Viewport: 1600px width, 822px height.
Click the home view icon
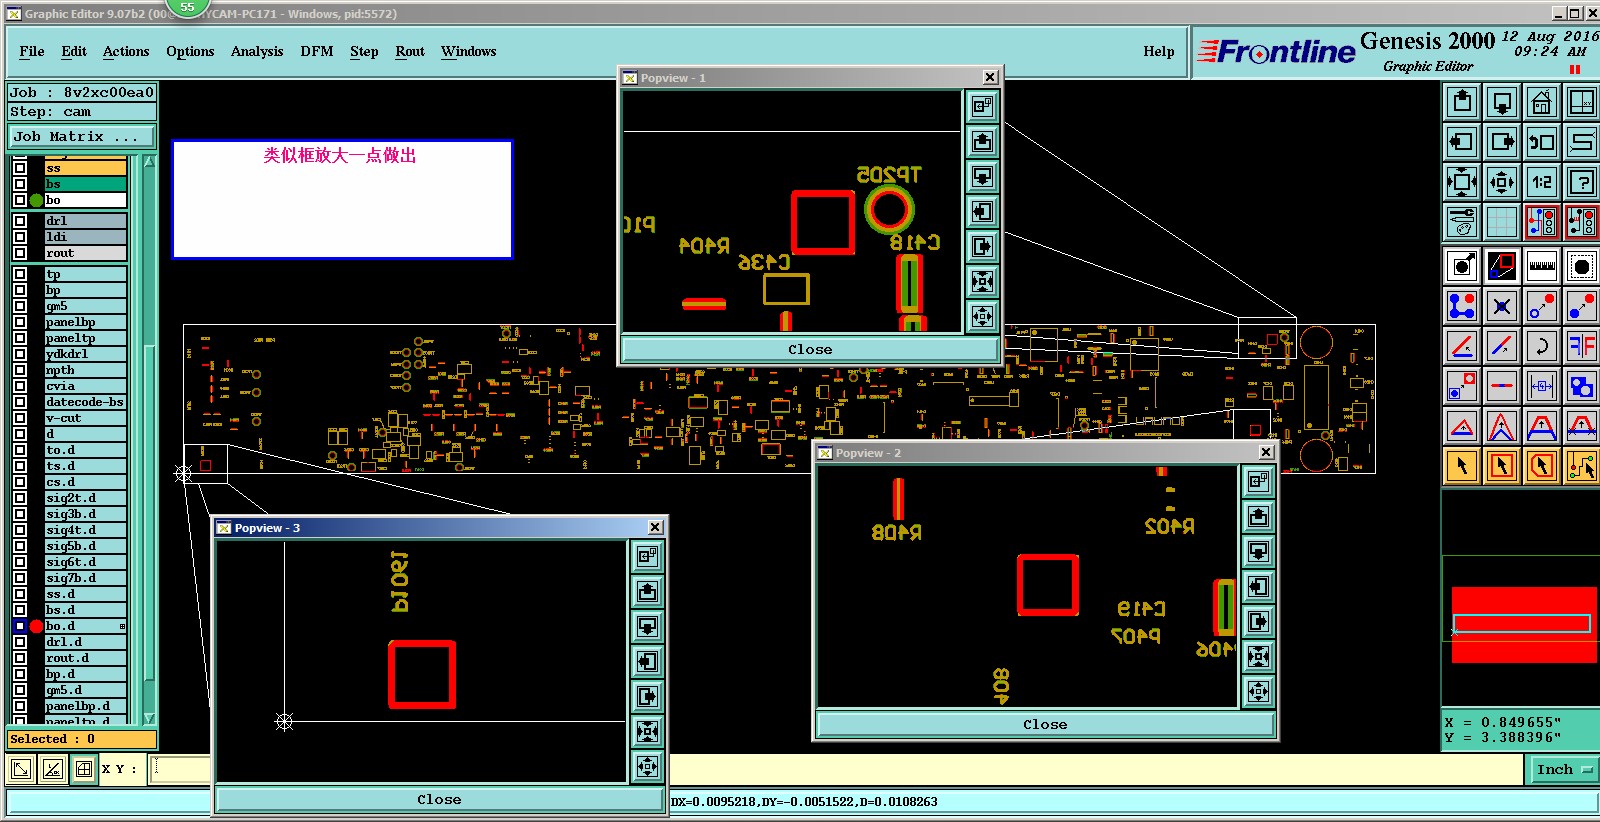click(1542, 102)
